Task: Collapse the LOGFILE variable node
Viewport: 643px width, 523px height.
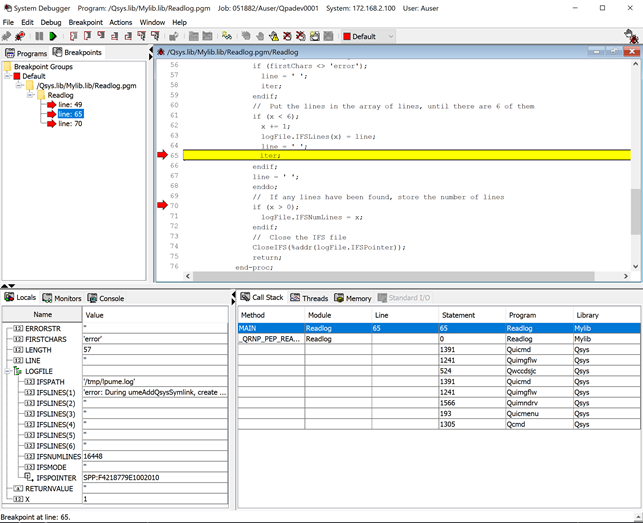Action: (7, 370)
